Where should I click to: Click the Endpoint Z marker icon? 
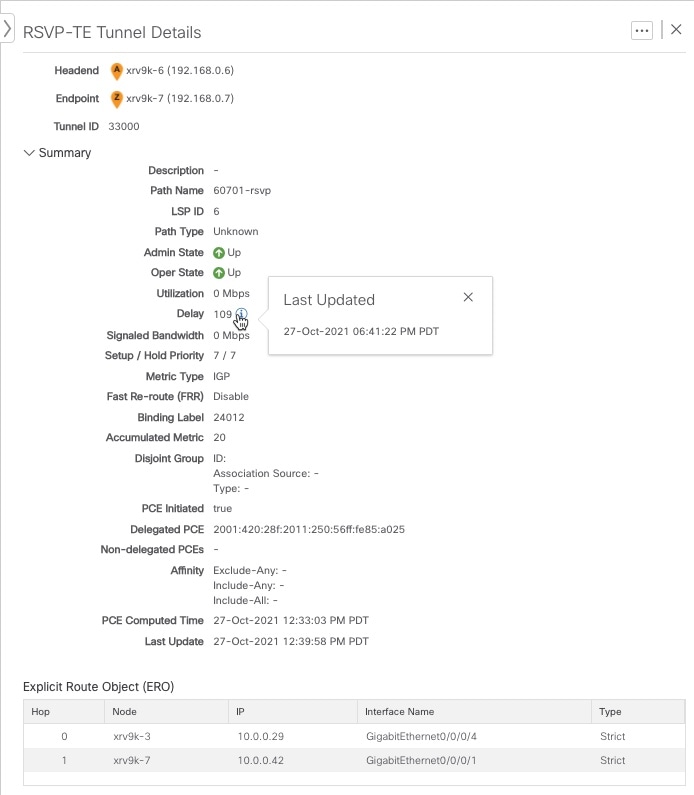tap(117, 99)
